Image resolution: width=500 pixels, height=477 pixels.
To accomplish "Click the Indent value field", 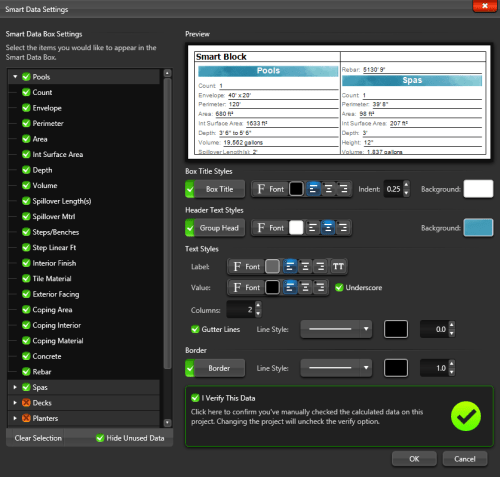I will point(393,189).
